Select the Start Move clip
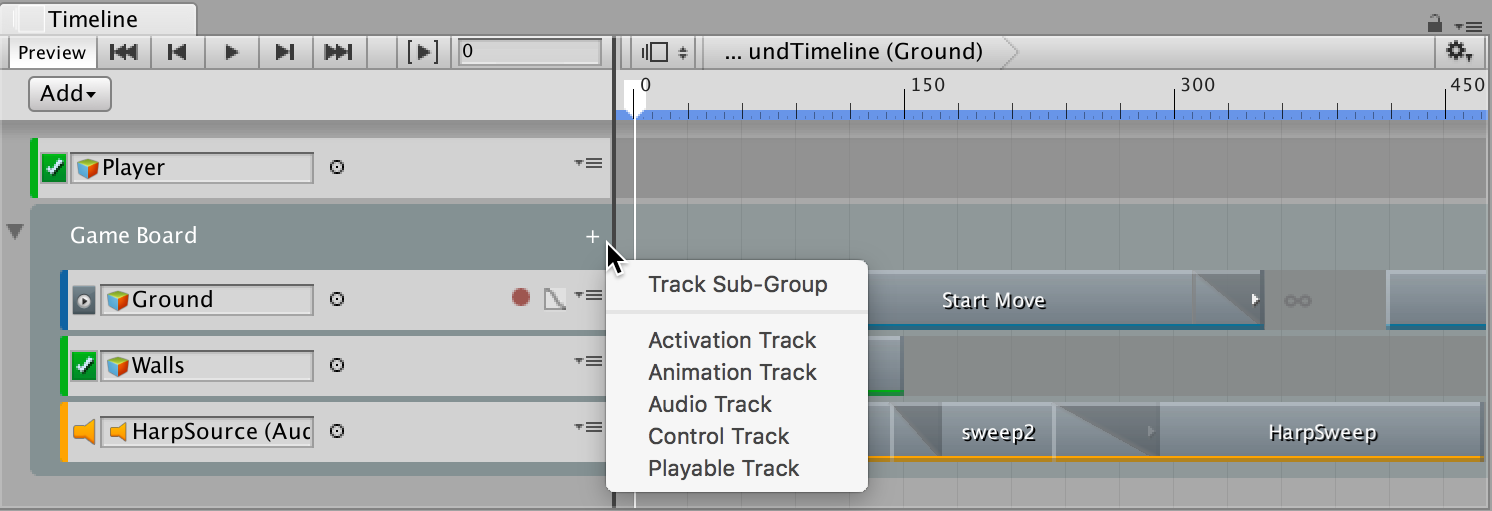The height and width of the screenshot is (511, 1492). pyautogui.click(x=1030, y=299)
